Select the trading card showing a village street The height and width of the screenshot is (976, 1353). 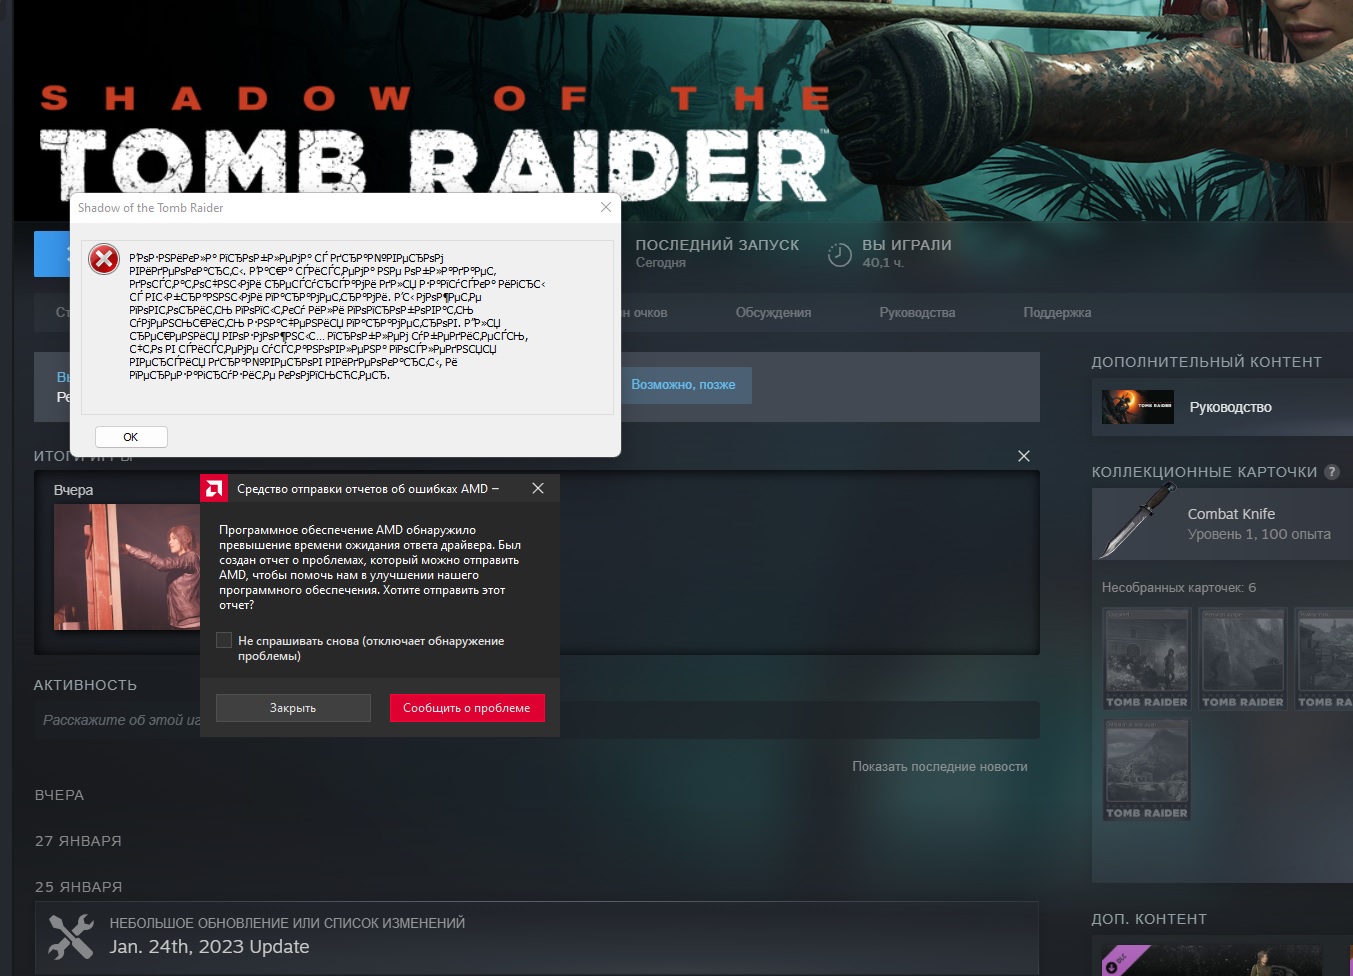click(1324, 659)
